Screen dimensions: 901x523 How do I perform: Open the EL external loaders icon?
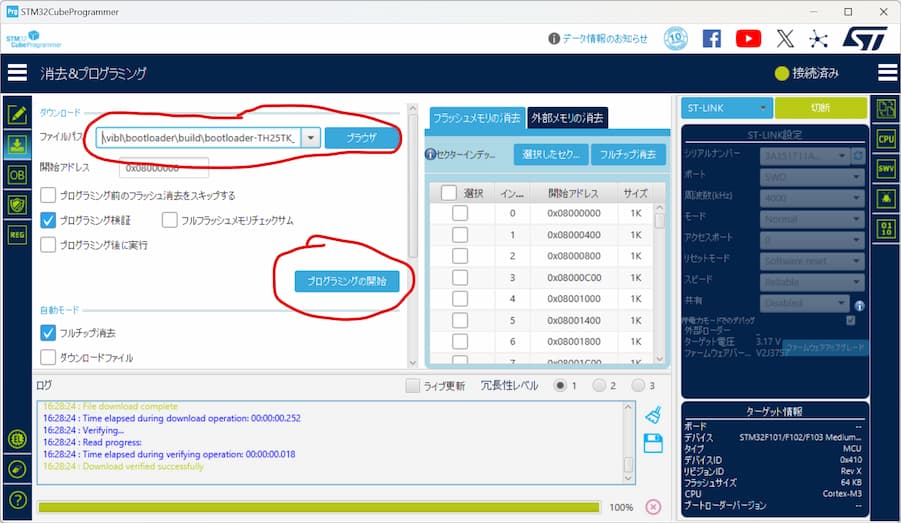(17, 440)
